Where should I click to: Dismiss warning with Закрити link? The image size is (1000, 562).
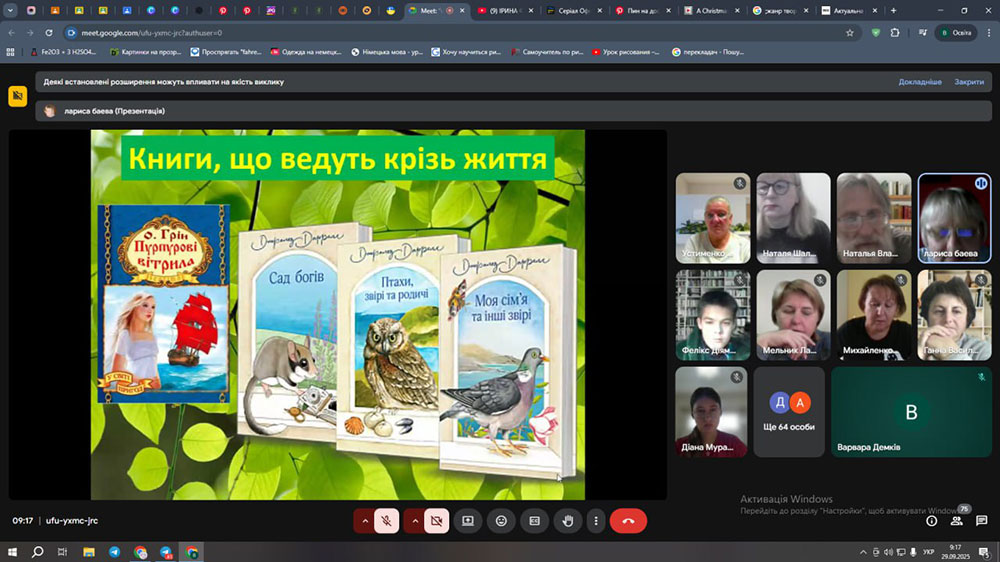point(969,82)
